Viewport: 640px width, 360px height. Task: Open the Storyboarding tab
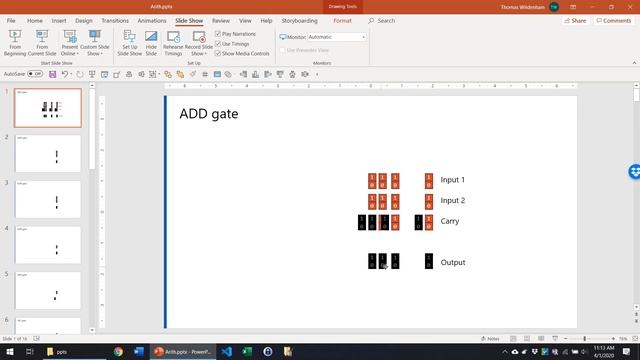(x=299, y=20)
